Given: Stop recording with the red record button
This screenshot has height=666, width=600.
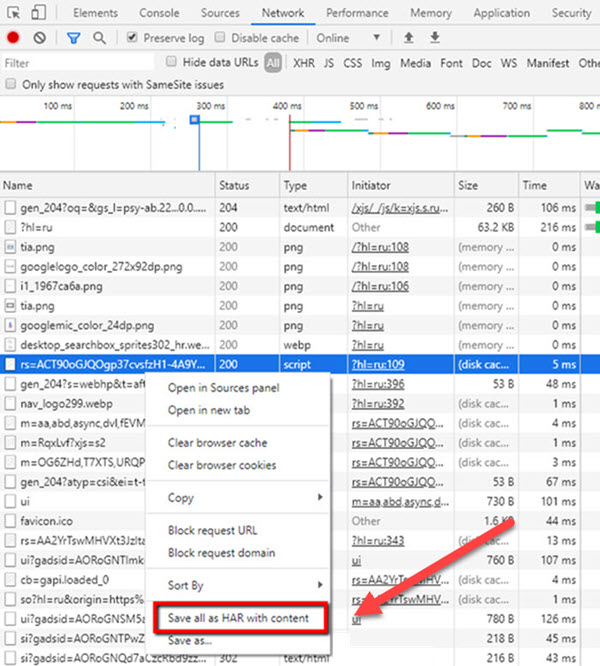Looking at the screenshot, I should click(x=13, y=38).
